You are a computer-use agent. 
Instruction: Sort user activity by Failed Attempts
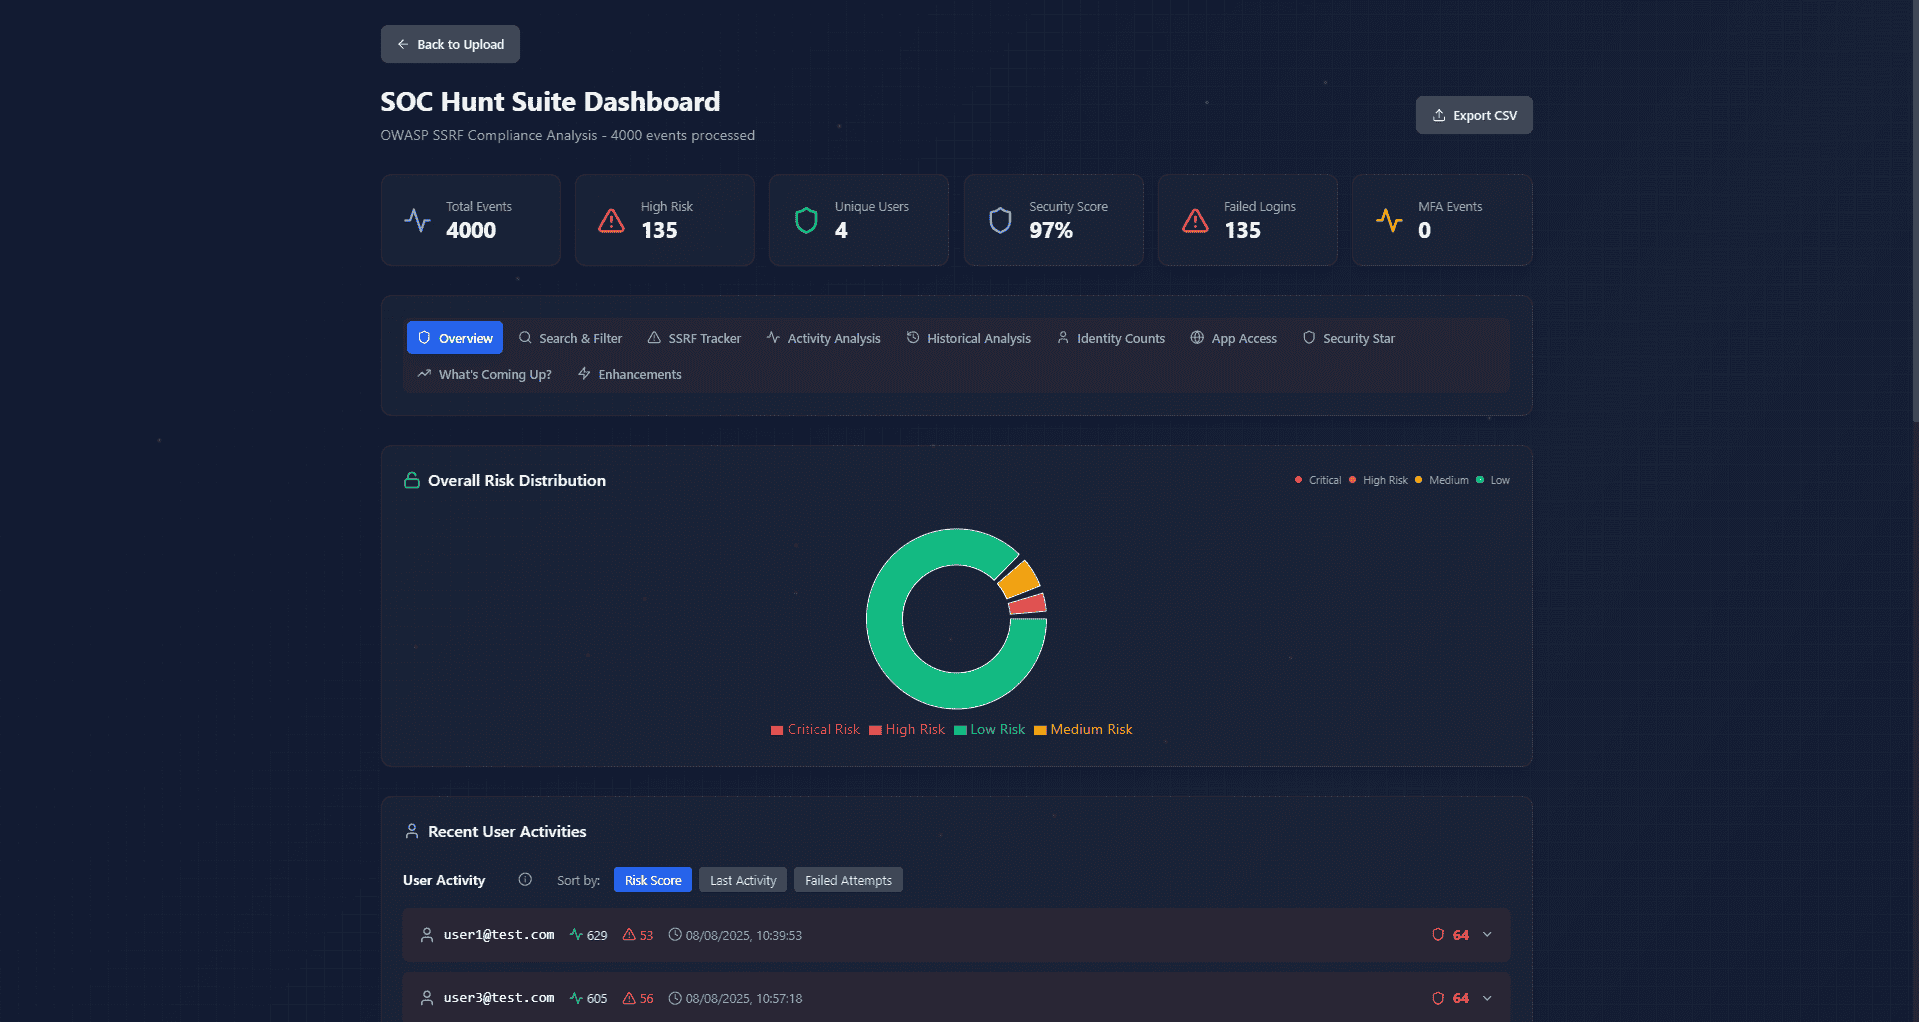click(848, 880)
